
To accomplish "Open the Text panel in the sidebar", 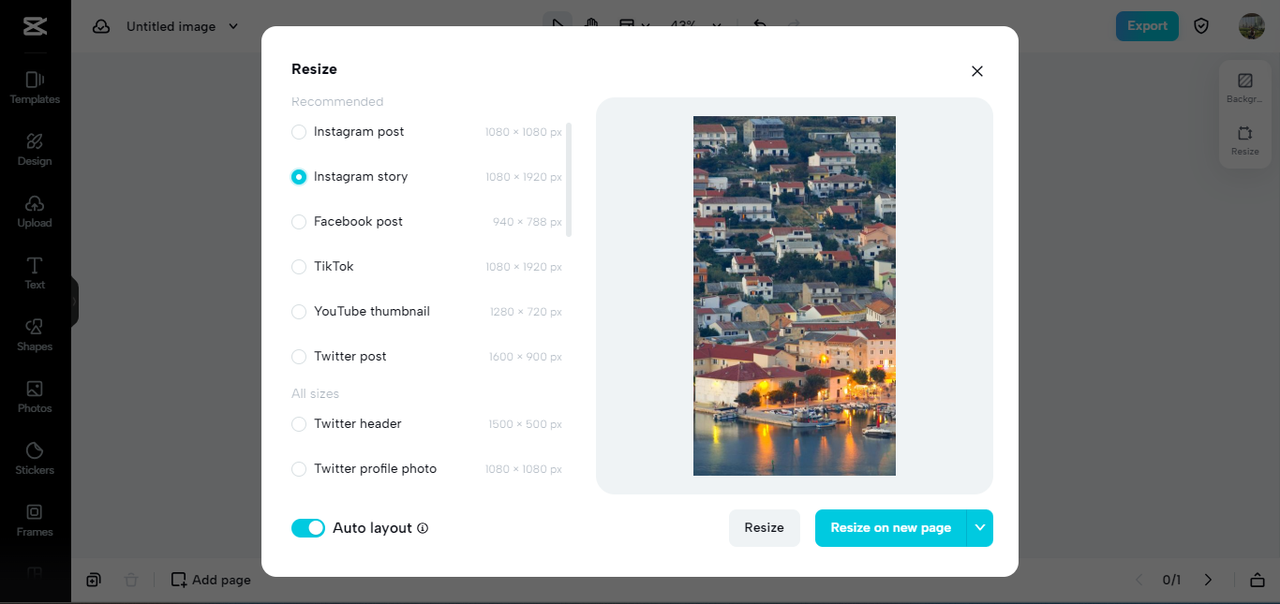I will pyautogui.click(x=34, y=273).
